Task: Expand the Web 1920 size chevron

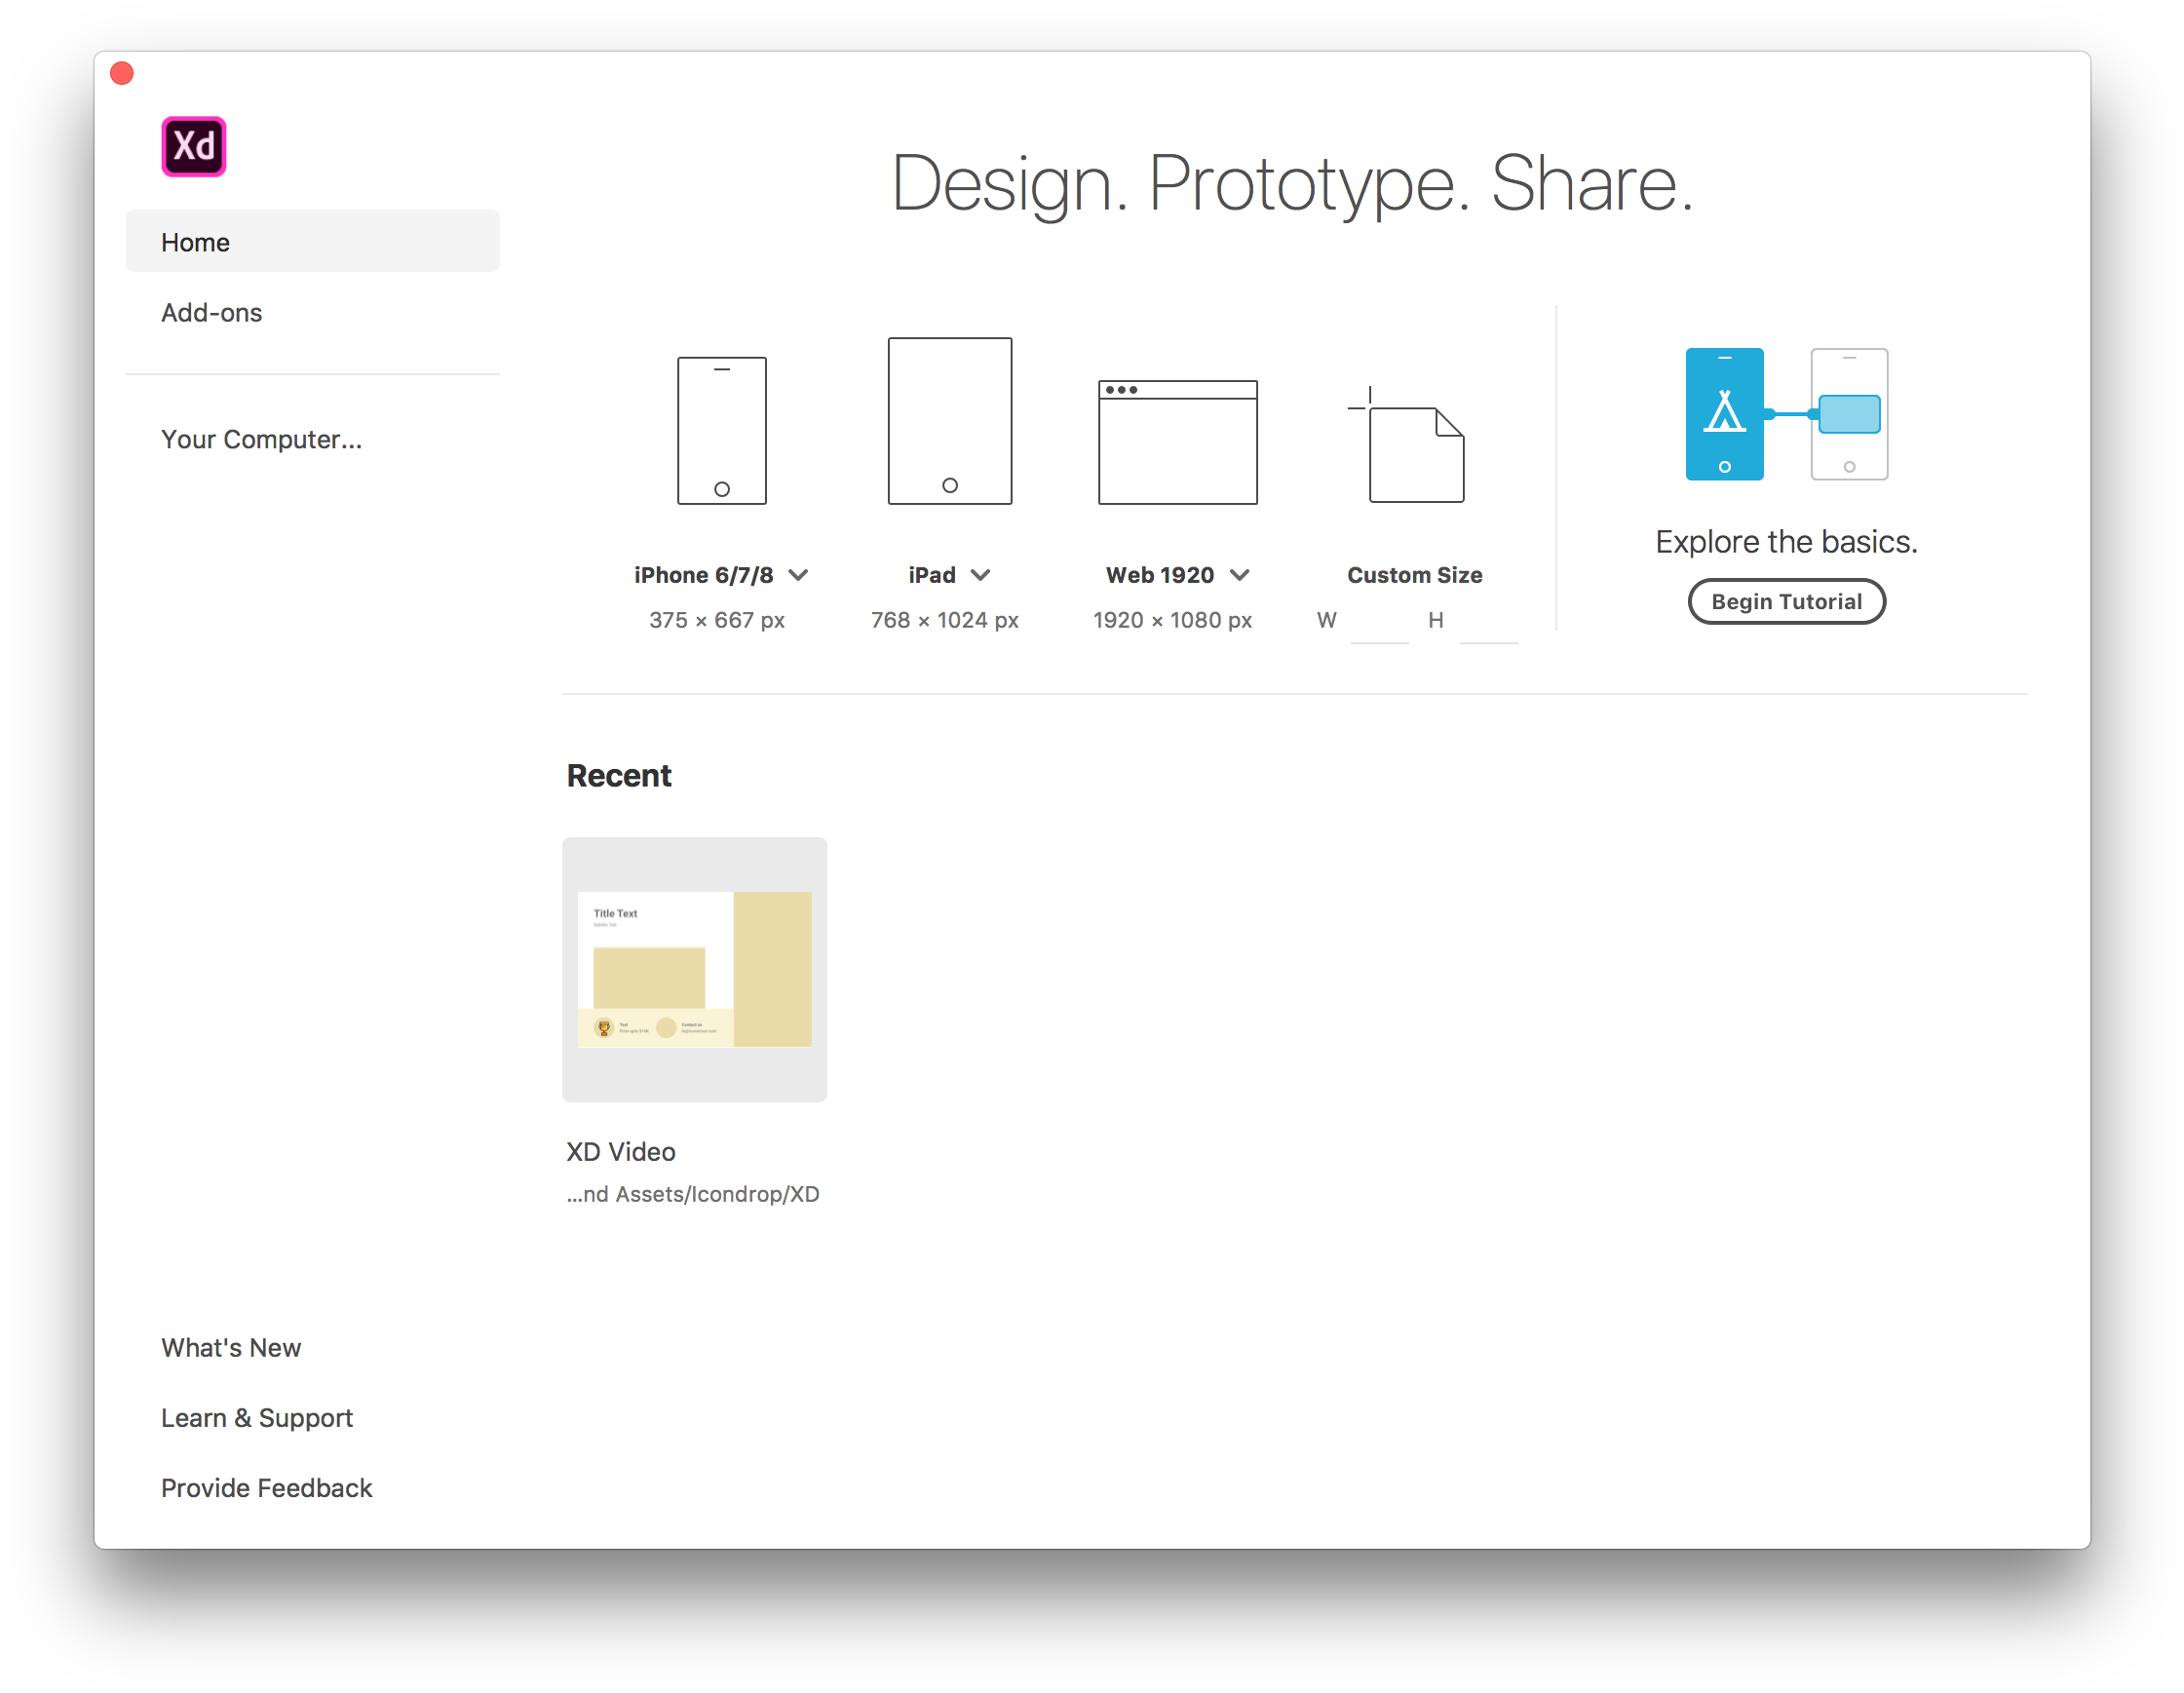Action: (1239, 575)
